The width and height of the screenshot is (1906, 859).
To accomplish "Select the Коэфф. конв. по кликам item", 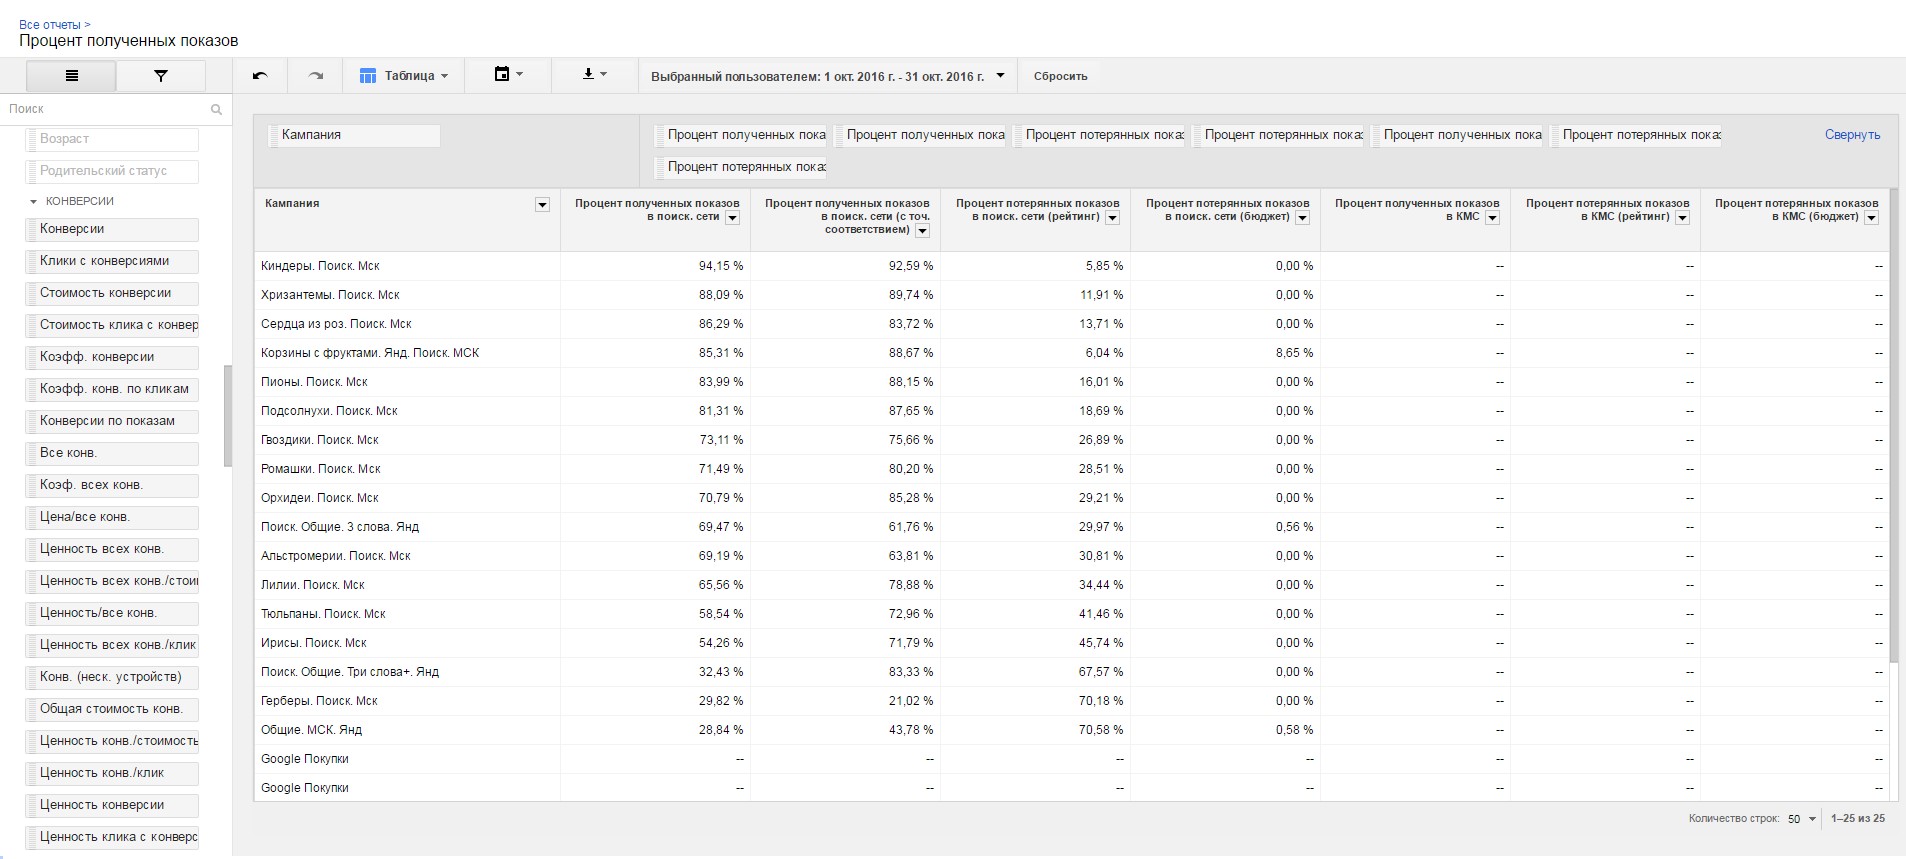I will 112,389.
